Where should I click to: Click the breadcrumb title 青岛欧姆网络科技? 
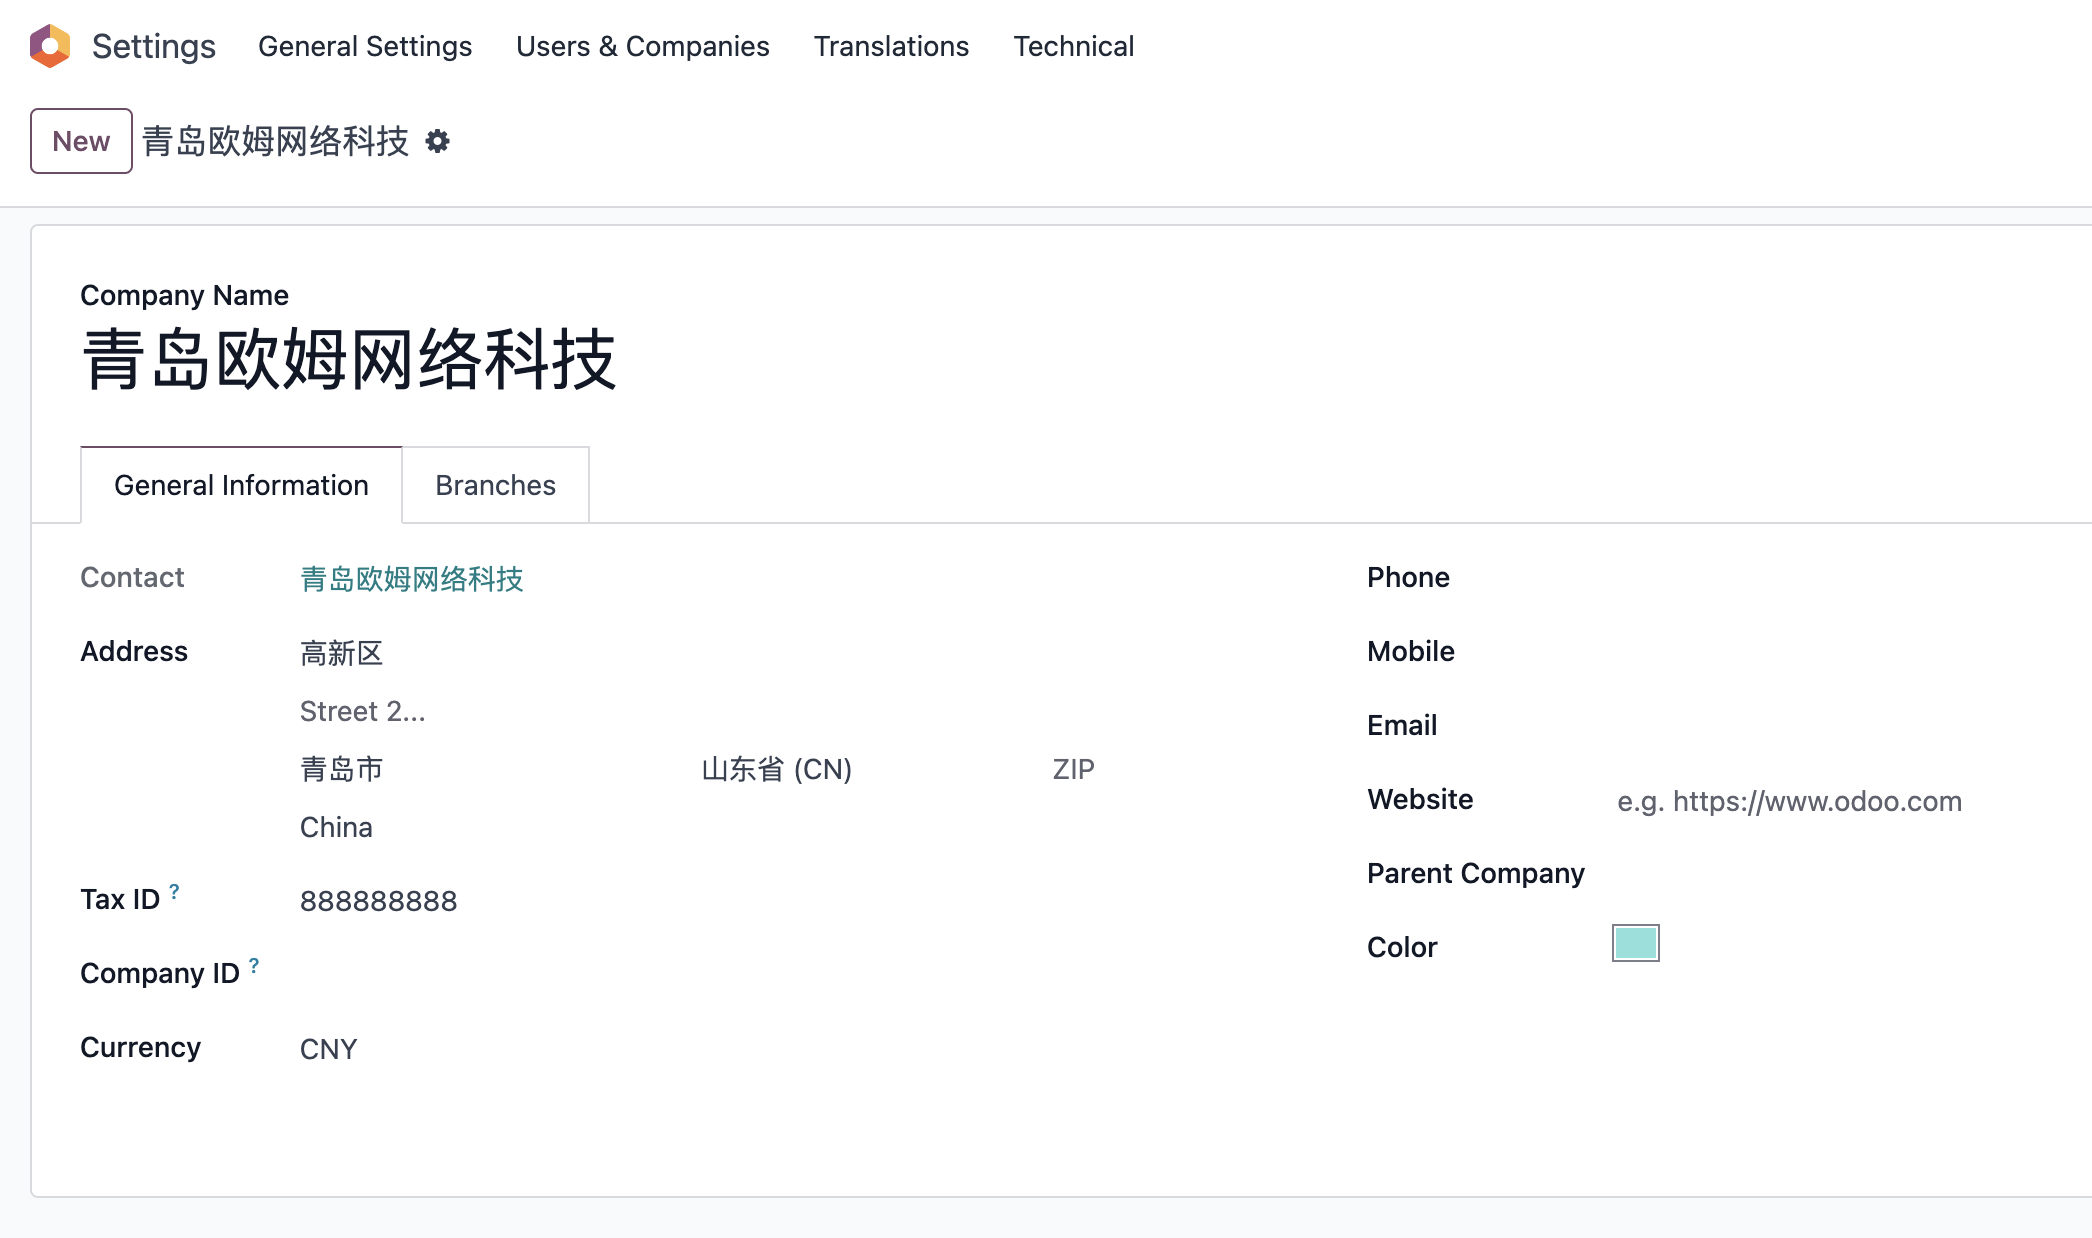point(276,141)
